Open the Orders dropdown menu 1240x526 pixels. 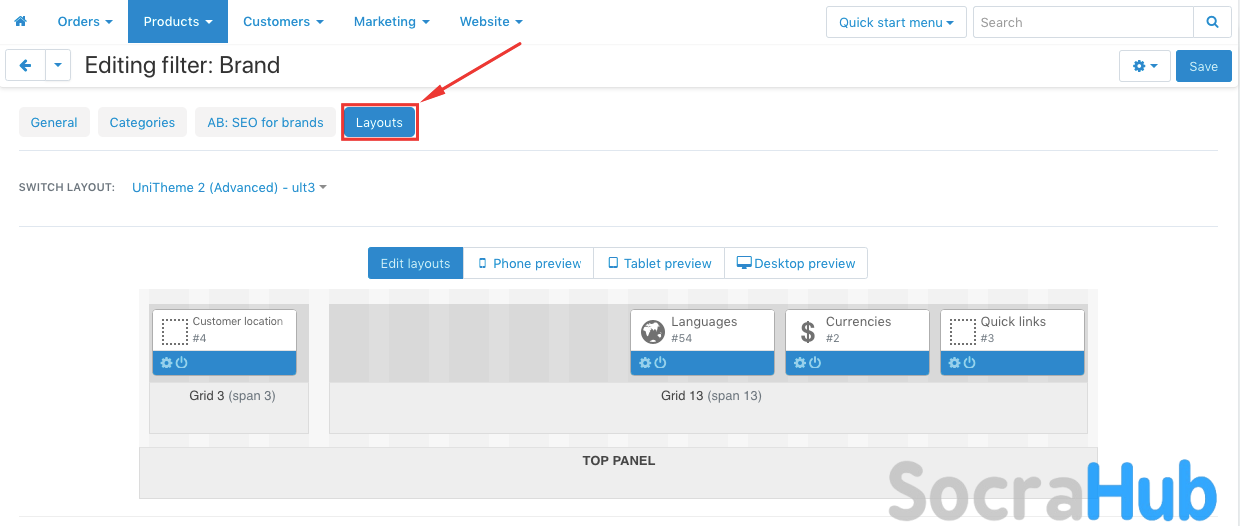pos(85,21)
